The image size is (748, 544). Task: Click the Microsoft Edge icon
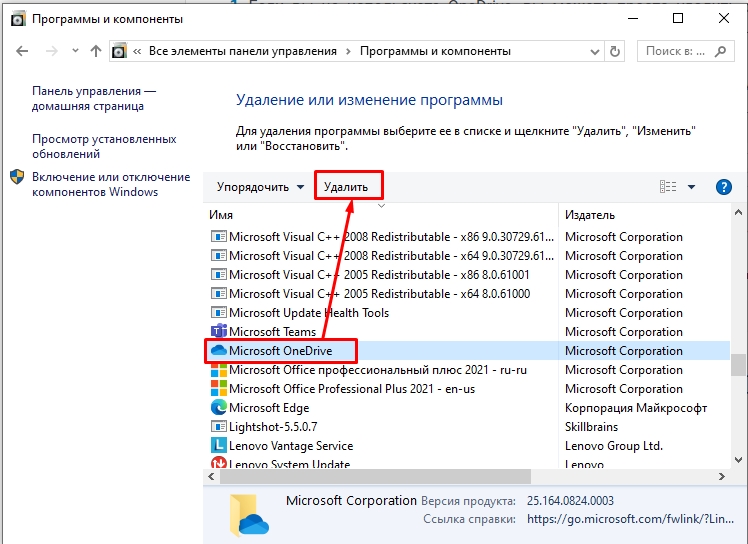[x=219, y=408]
